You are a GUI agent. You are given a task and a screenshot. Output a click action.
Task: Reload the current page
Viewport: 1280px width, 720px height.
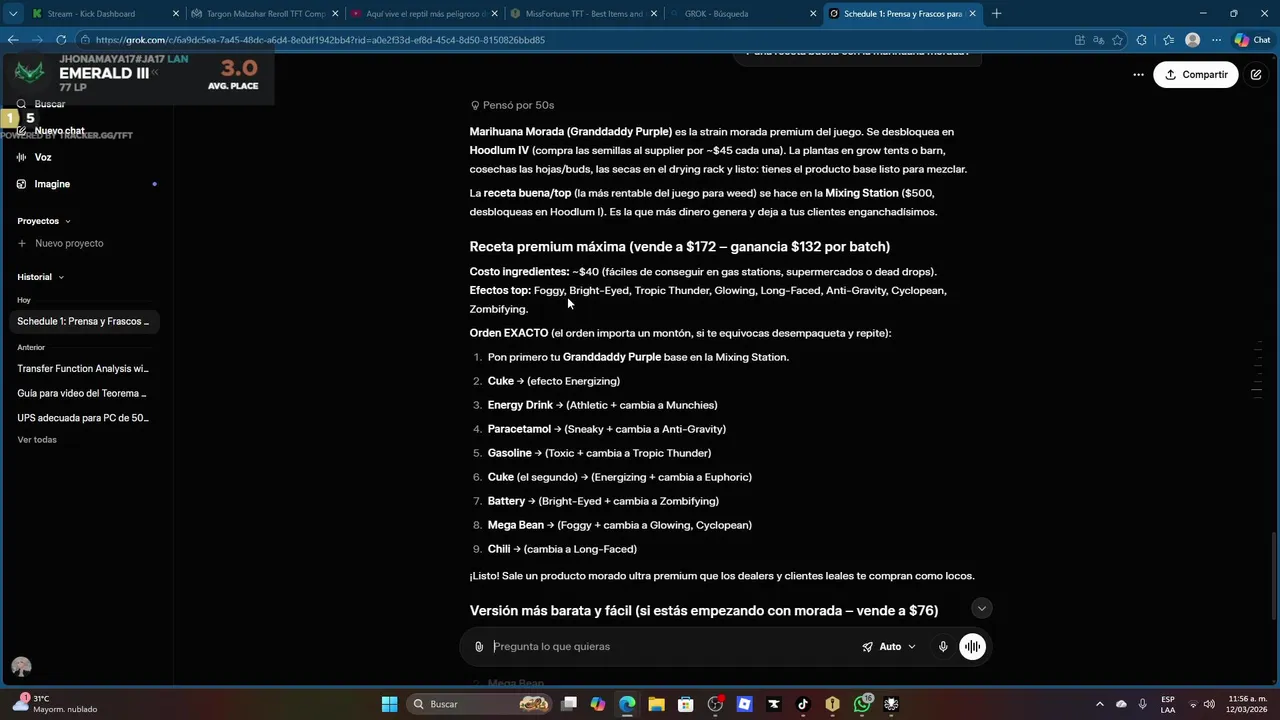(61, 40)
